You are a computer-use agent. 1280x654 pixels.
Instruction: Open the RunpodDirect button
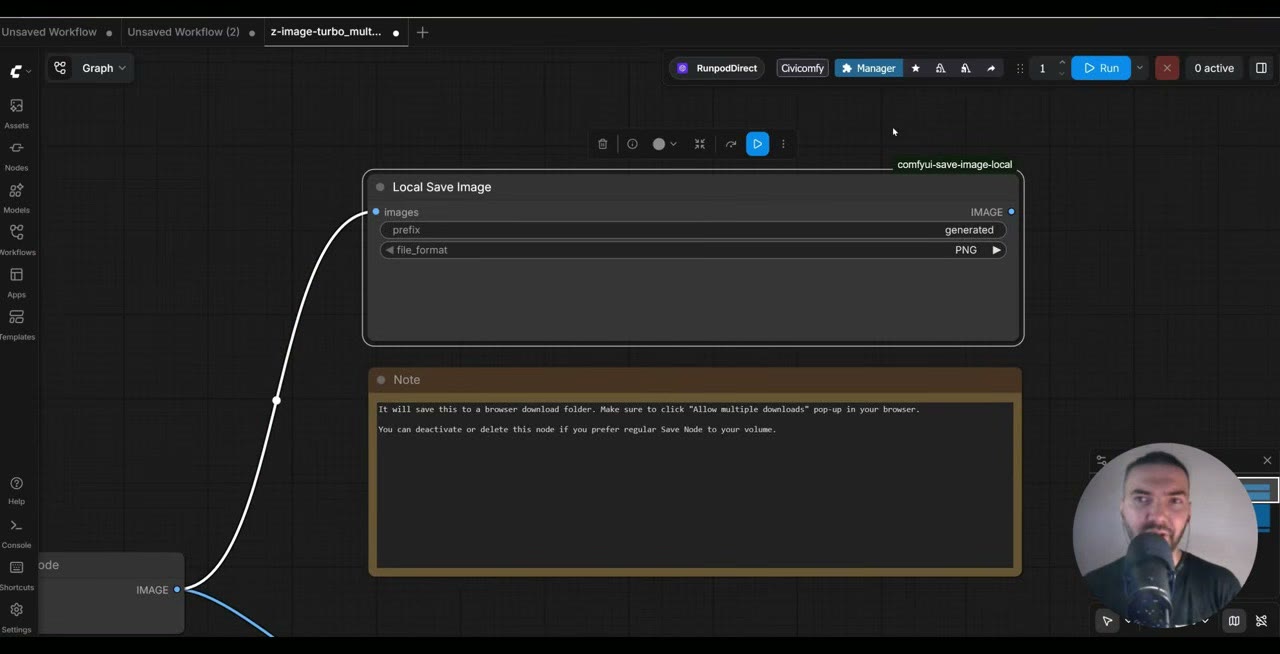pyautogui.click(x=717, y=68)
